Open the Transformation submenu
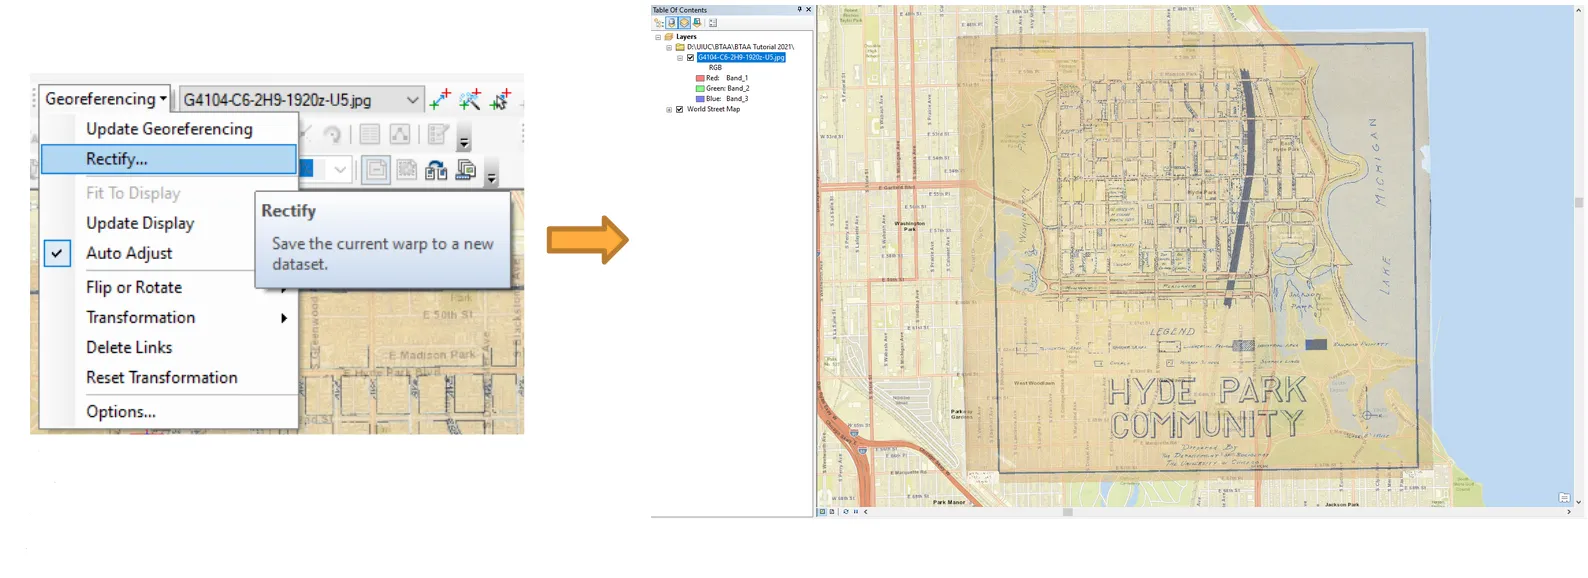Screen dimensions: 1588x578 [x=141, y=318]
